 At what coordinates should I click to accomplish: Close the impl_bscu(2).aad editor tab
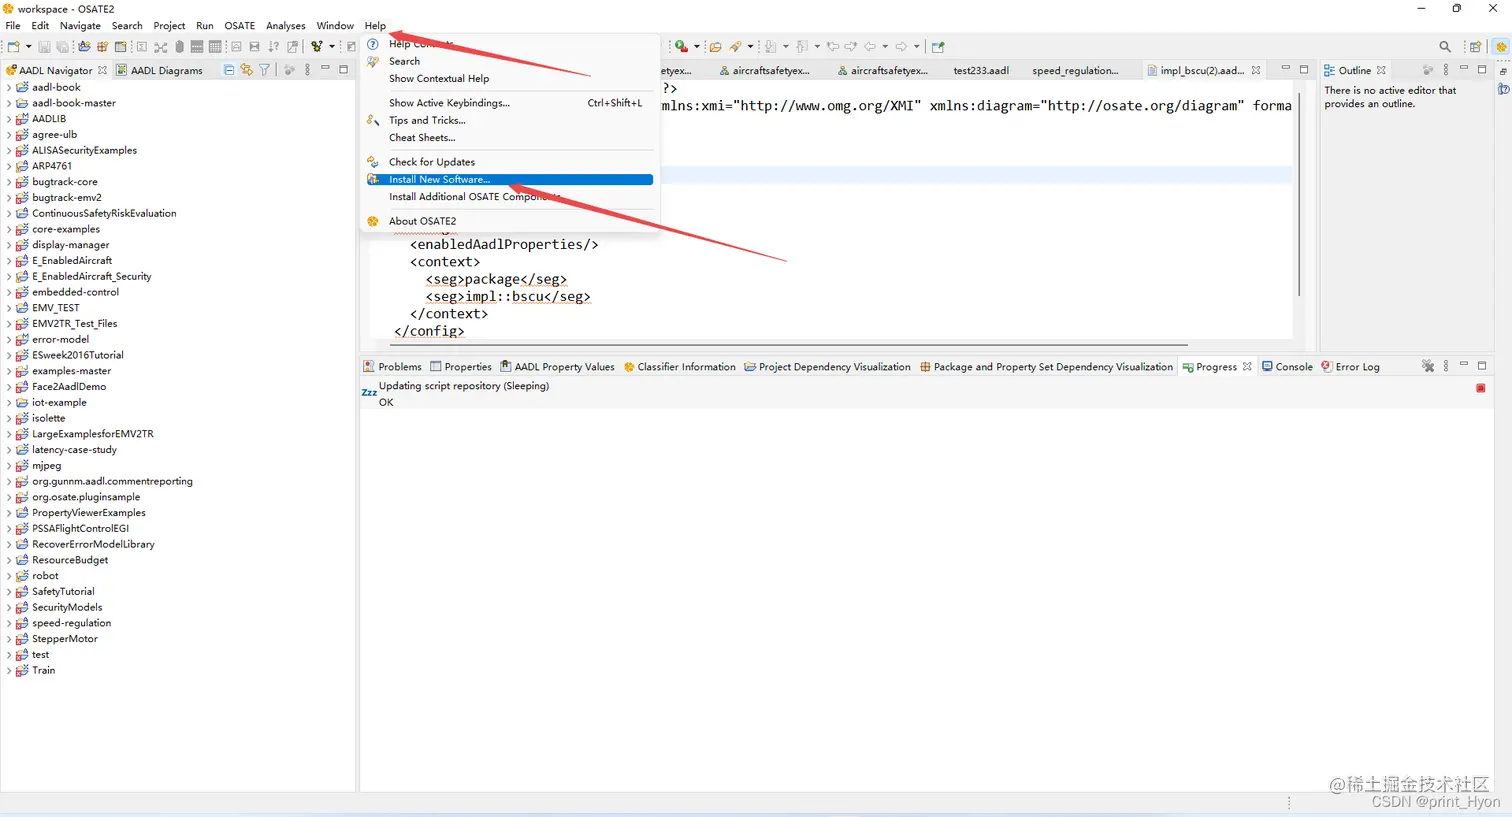pos(1256,70)
